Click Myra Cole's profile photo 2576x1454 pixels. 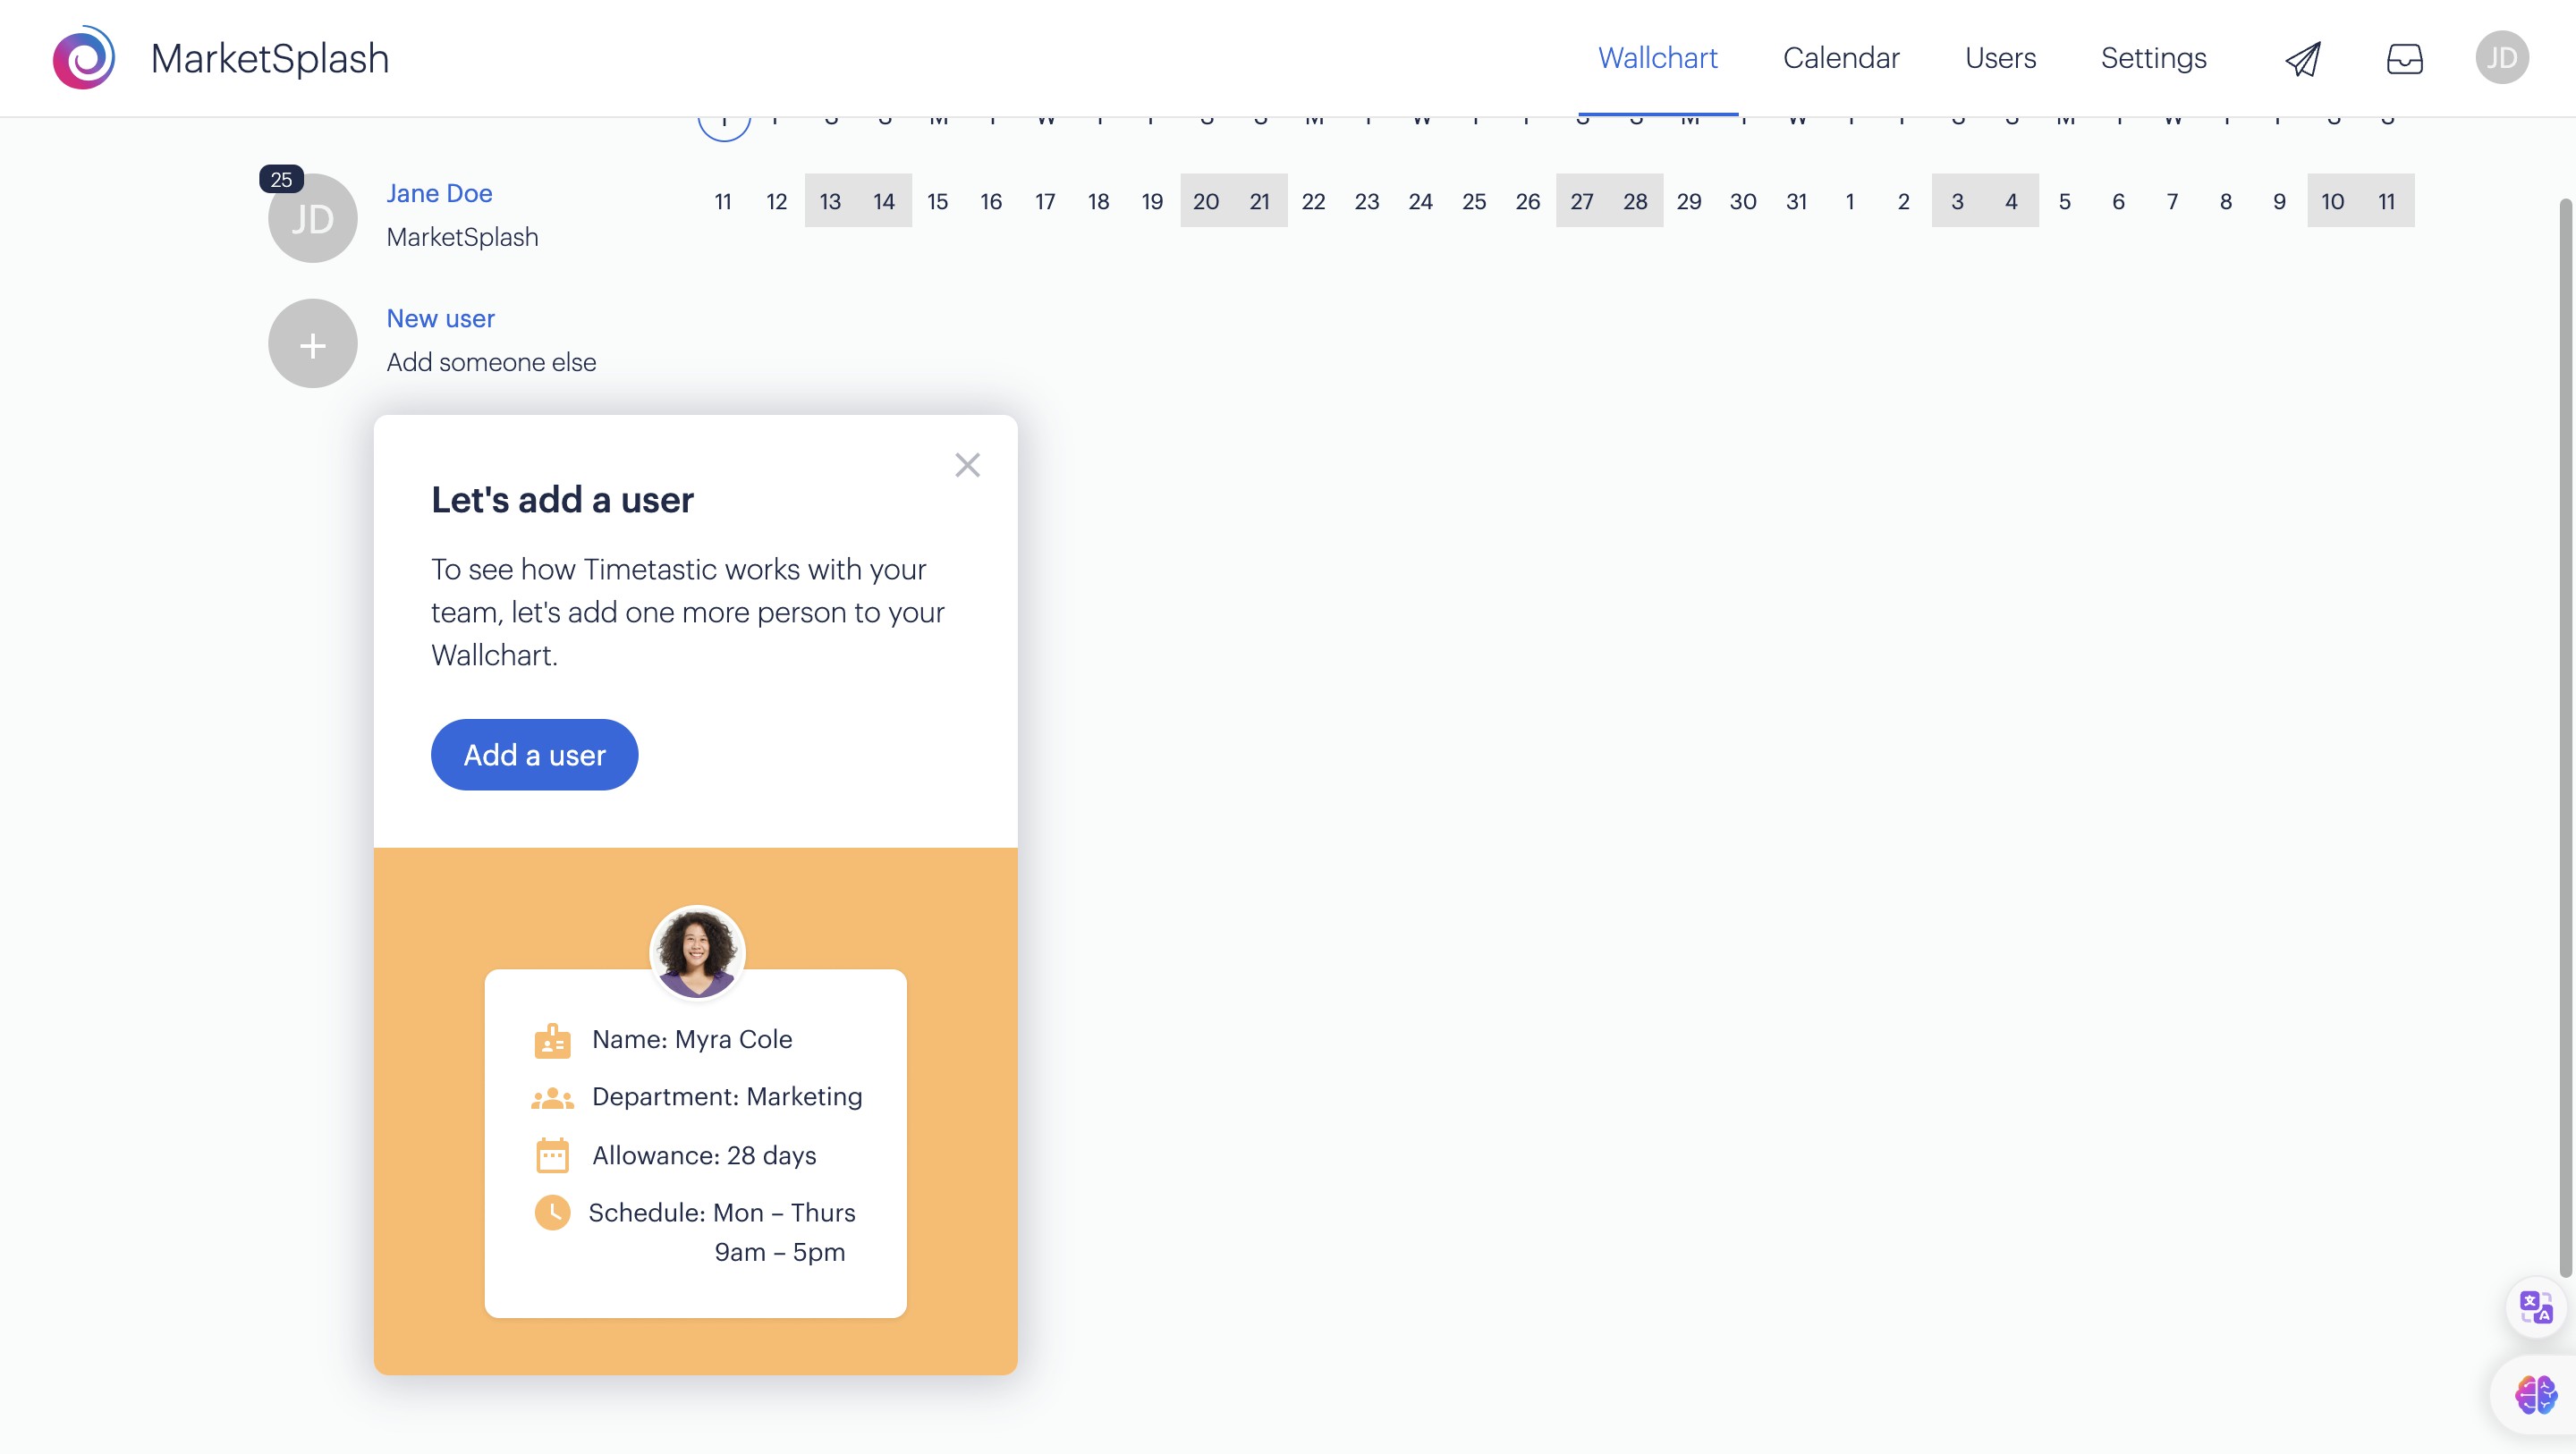(x=697, y=951)
